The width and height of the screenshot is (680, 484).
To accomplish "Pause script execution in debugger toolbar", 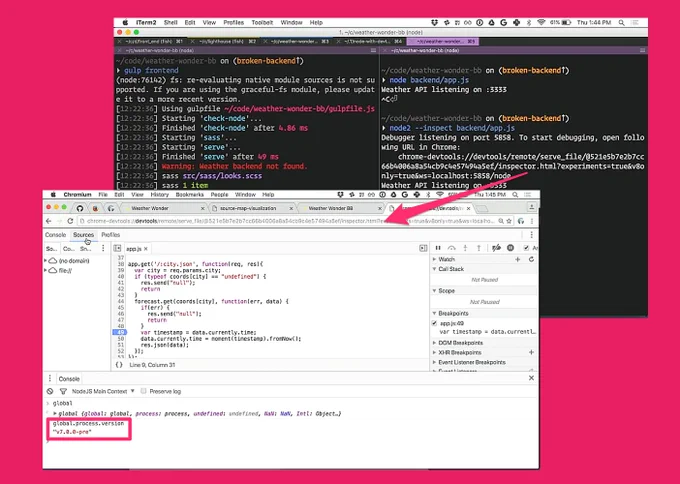I will (x=438, y=248).
